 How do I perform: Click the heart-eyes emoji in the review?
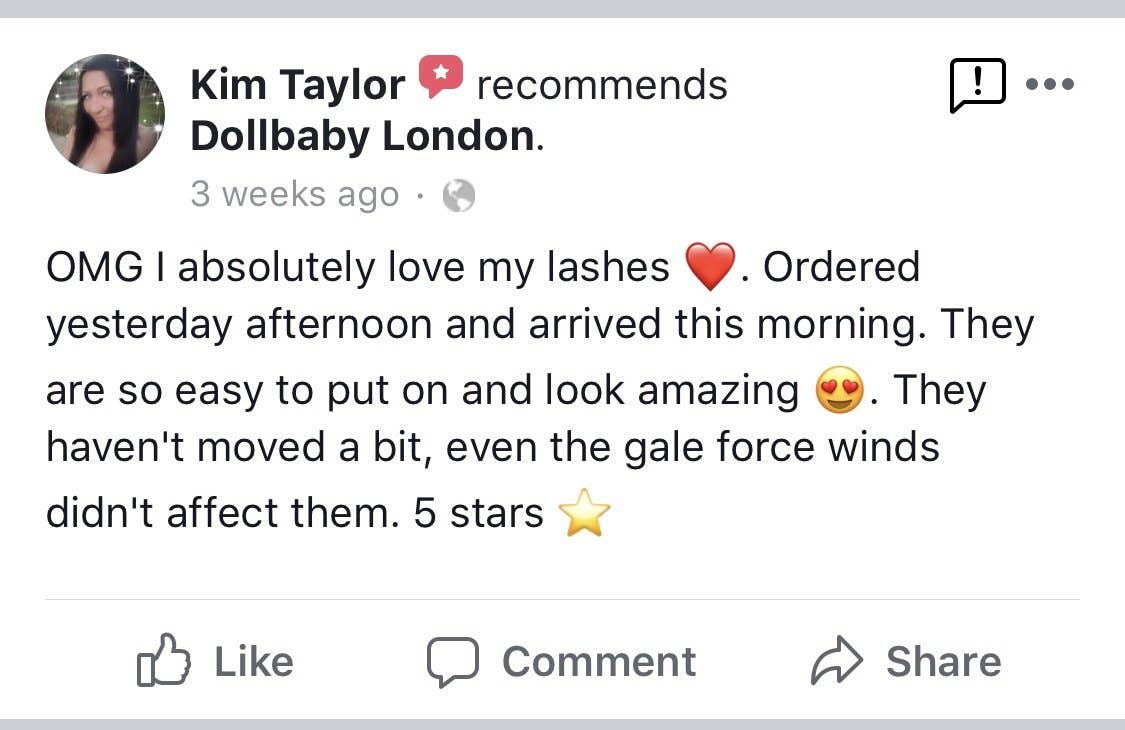[838, 389]
